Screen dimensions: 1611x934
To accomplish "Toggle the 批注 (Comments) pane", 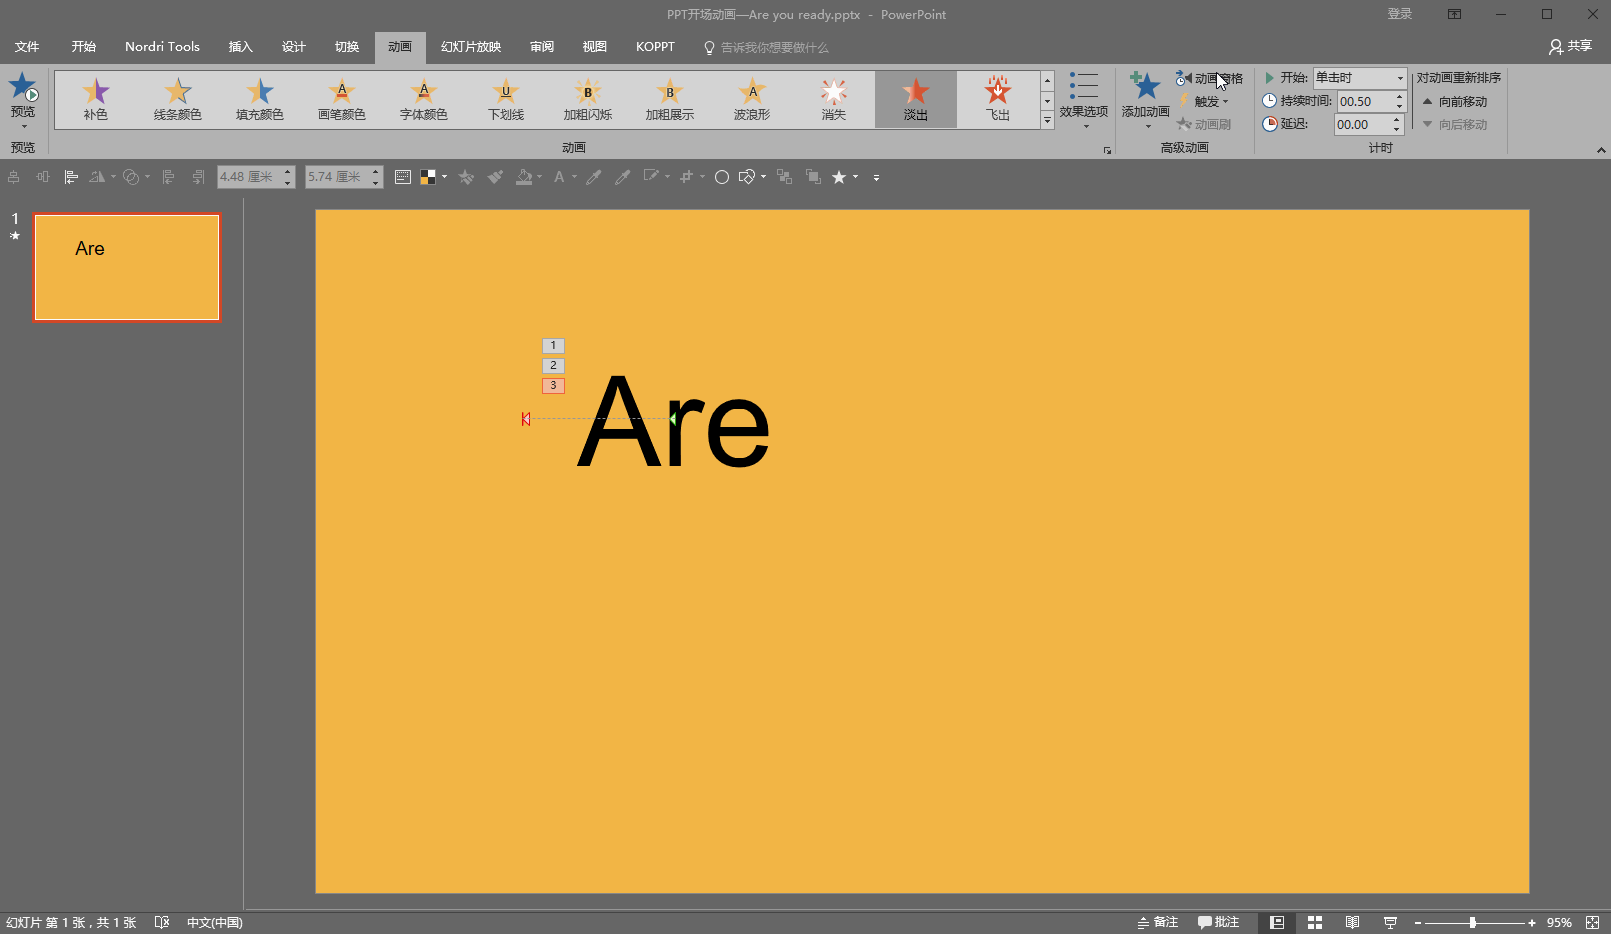I will (x=1218, y=922).
